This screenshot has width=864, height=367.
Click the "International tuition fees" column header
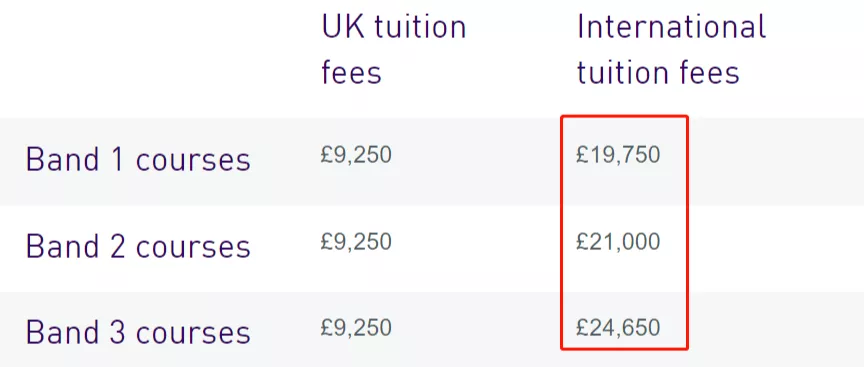coord(671,50)
